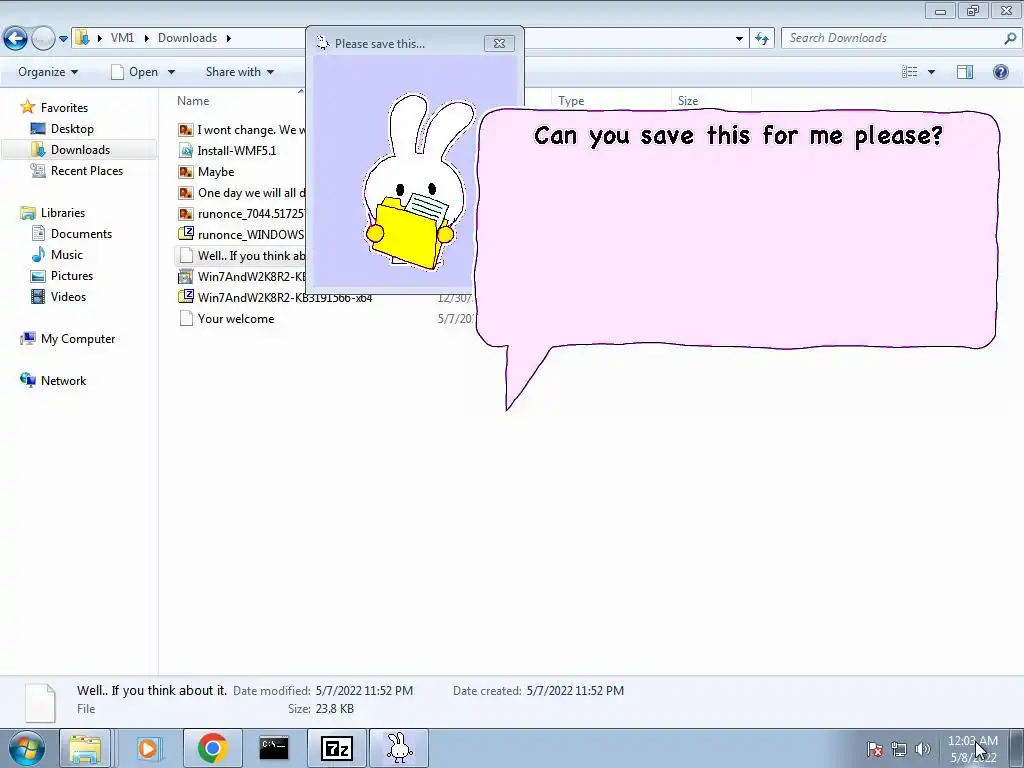Sort files by the Type column header

click(571, 101)
